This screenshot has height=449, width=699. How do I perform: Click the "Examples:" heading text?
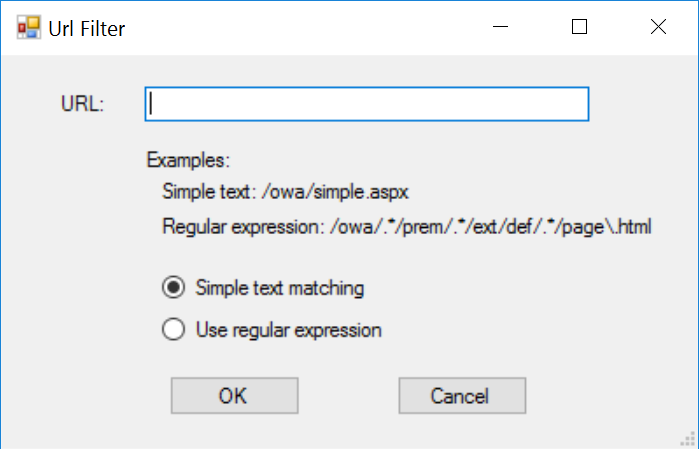coord(188,160)
